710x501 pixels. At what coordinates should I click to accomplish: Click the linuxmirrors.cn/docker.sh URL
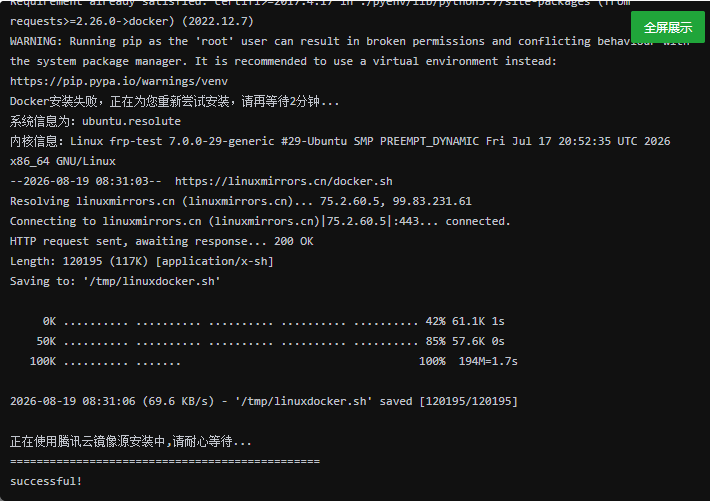(x=283, y=181)
